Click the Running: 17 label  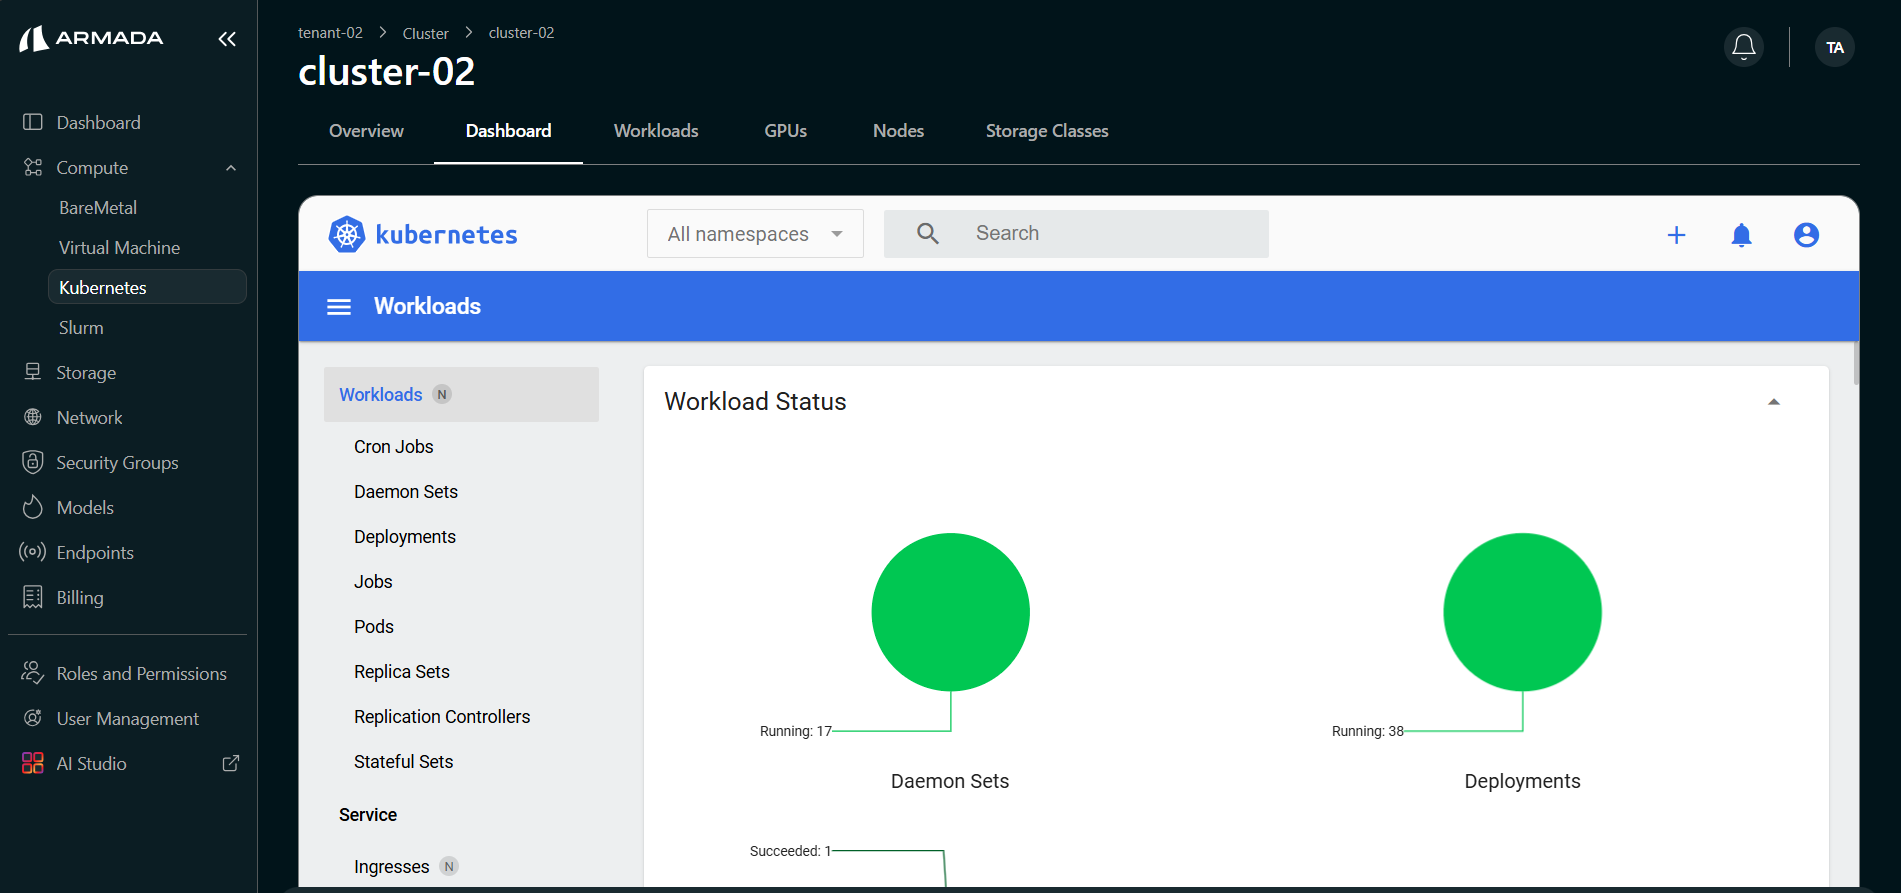point(796,731)
